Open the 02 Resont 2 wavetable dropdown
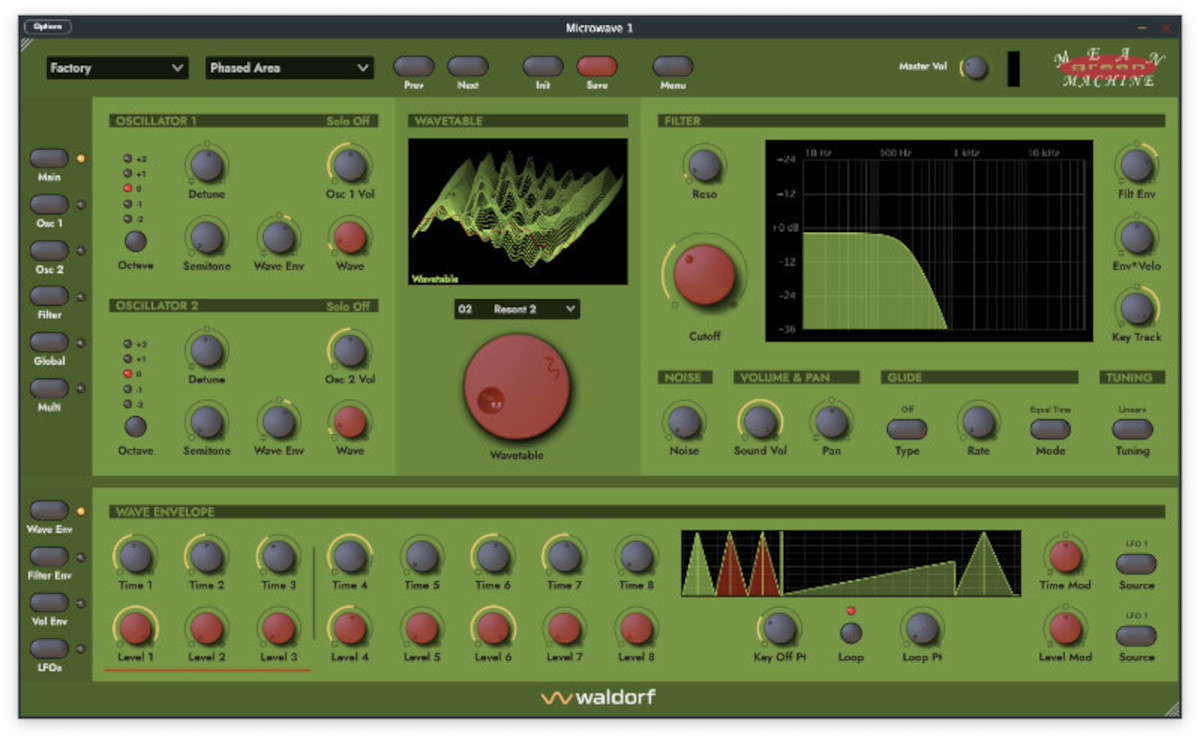This screenshot has width=1200, height=740. [x=517, y=309]
